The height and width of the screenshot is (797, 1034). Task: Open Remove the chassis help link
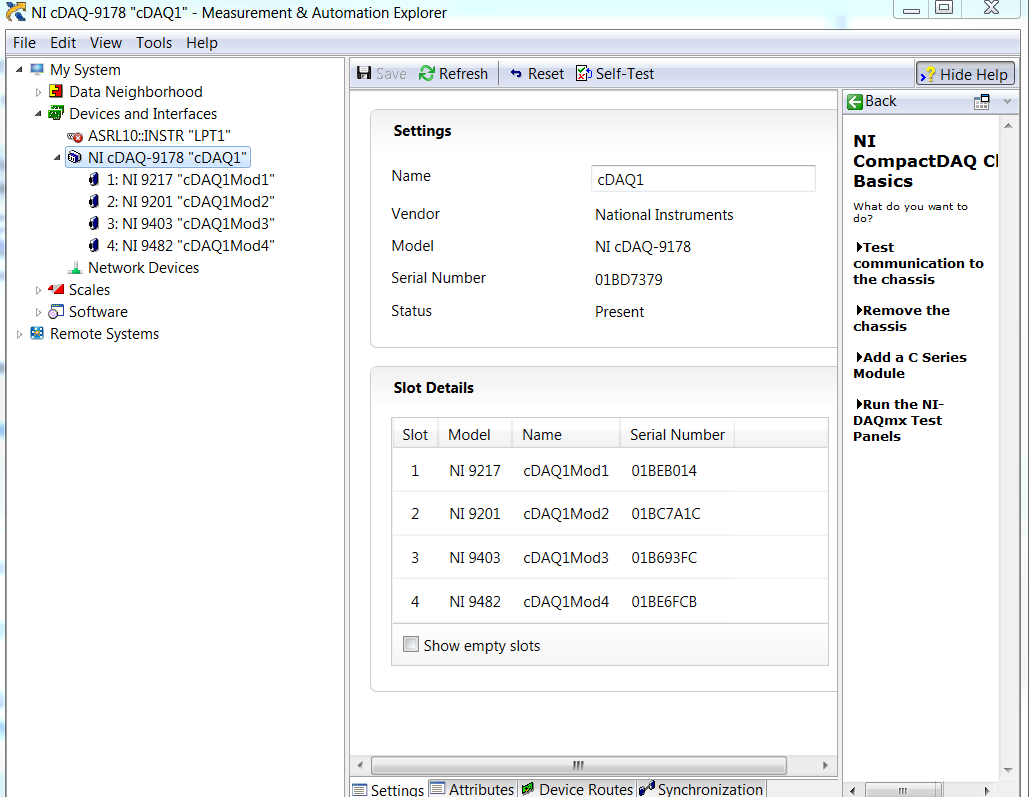tap(901, 318)
